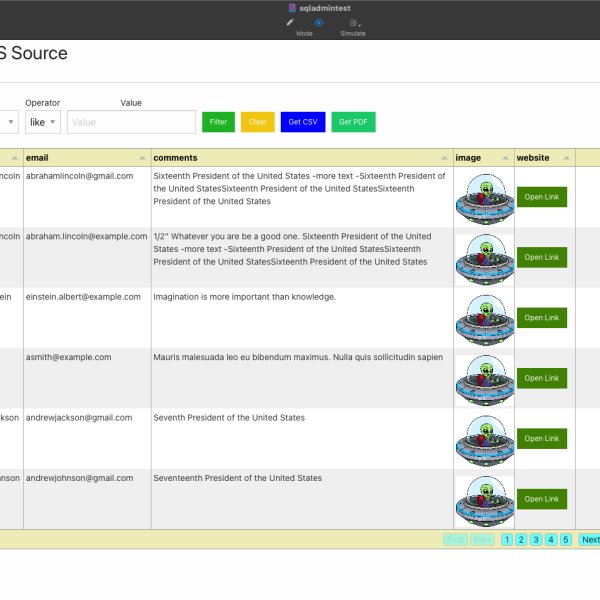Go to page 3 in pagination
Image resolution: width=600 pixels, height=600 pixels.
[x=536, y=540]
